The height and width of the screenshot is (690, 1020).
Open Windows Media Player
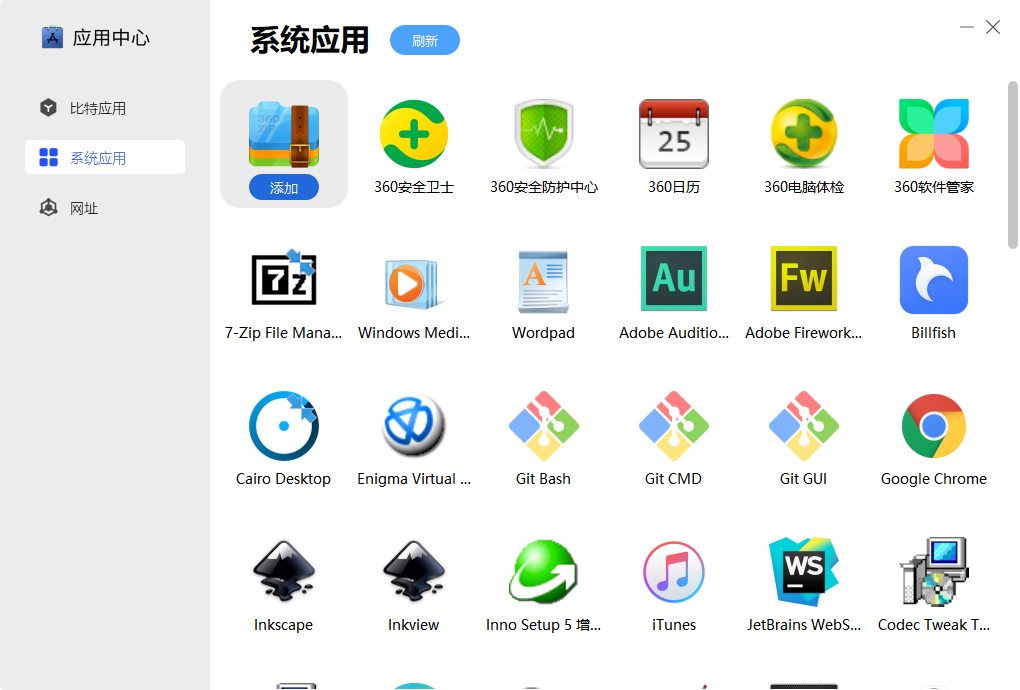point(413,279)
